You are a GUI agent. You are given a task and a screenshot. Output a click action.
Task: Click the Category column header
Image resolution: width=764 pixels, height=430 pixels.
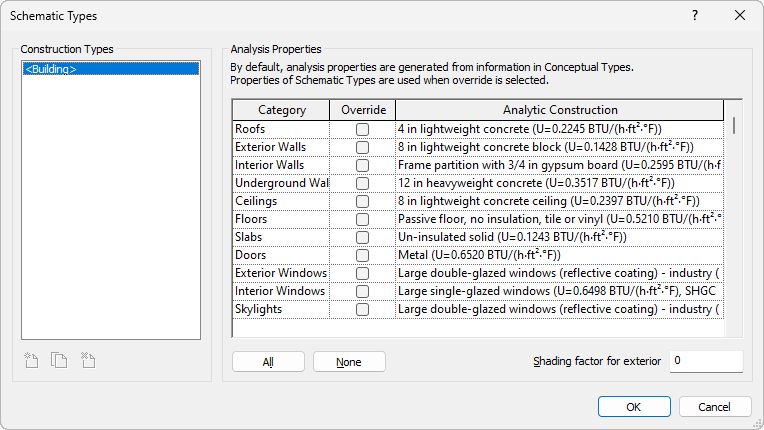[x=281, y=110]
